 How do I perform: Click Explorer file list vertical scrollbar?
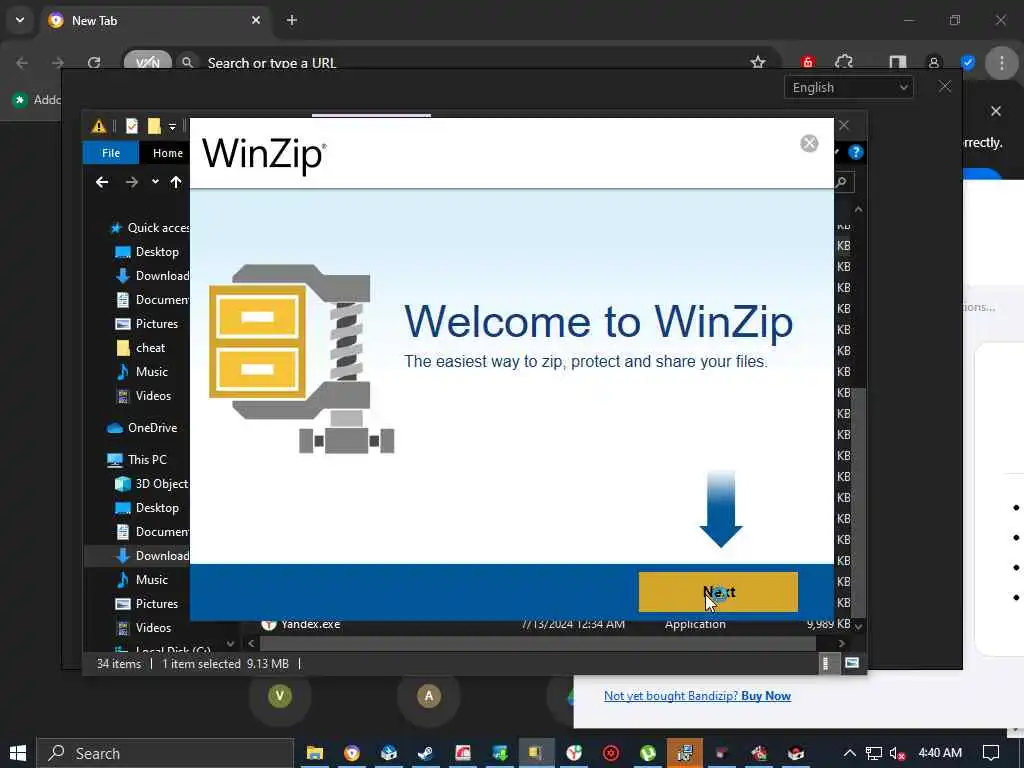[859, 502]
